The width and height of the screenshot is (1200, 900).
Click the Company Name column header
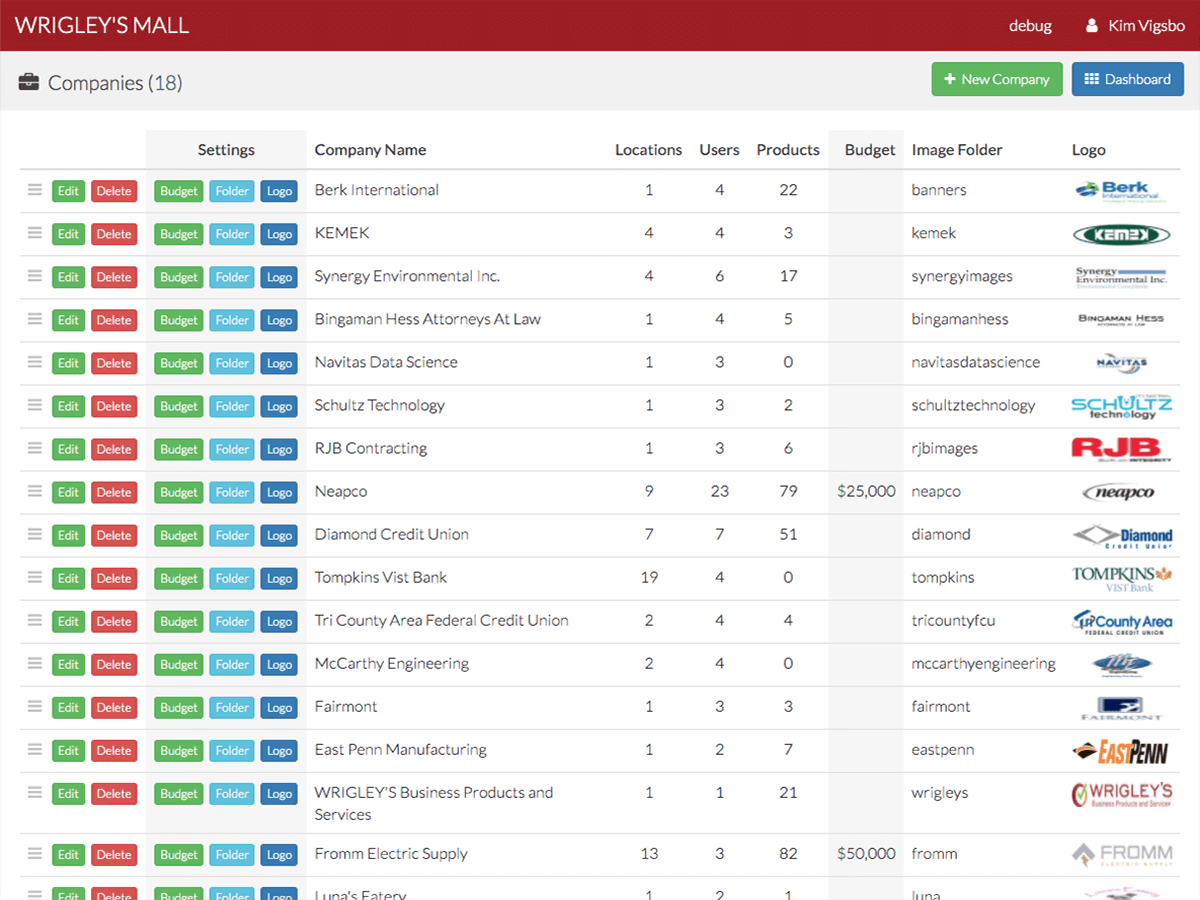click(370, 150)
